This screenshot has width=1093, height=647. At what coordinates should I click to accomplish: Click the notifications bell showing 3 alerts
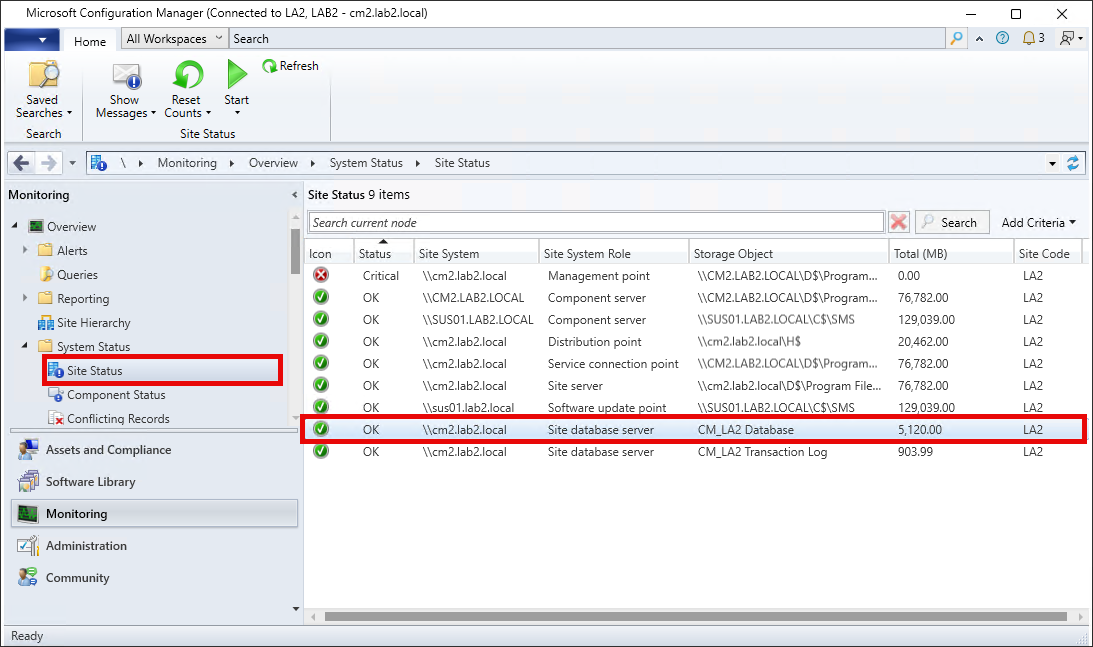[1029, 38]
